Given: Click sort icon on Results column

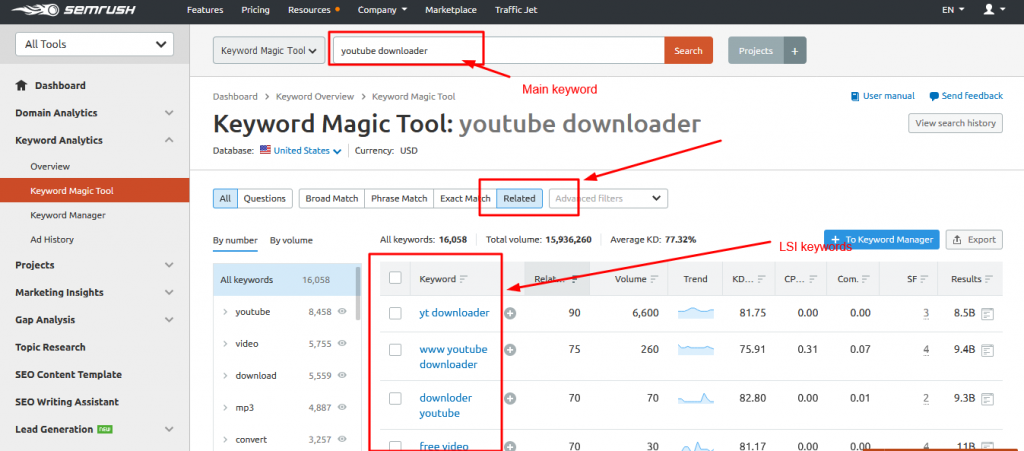Looking at the screenshot, I should coord(989,279).
